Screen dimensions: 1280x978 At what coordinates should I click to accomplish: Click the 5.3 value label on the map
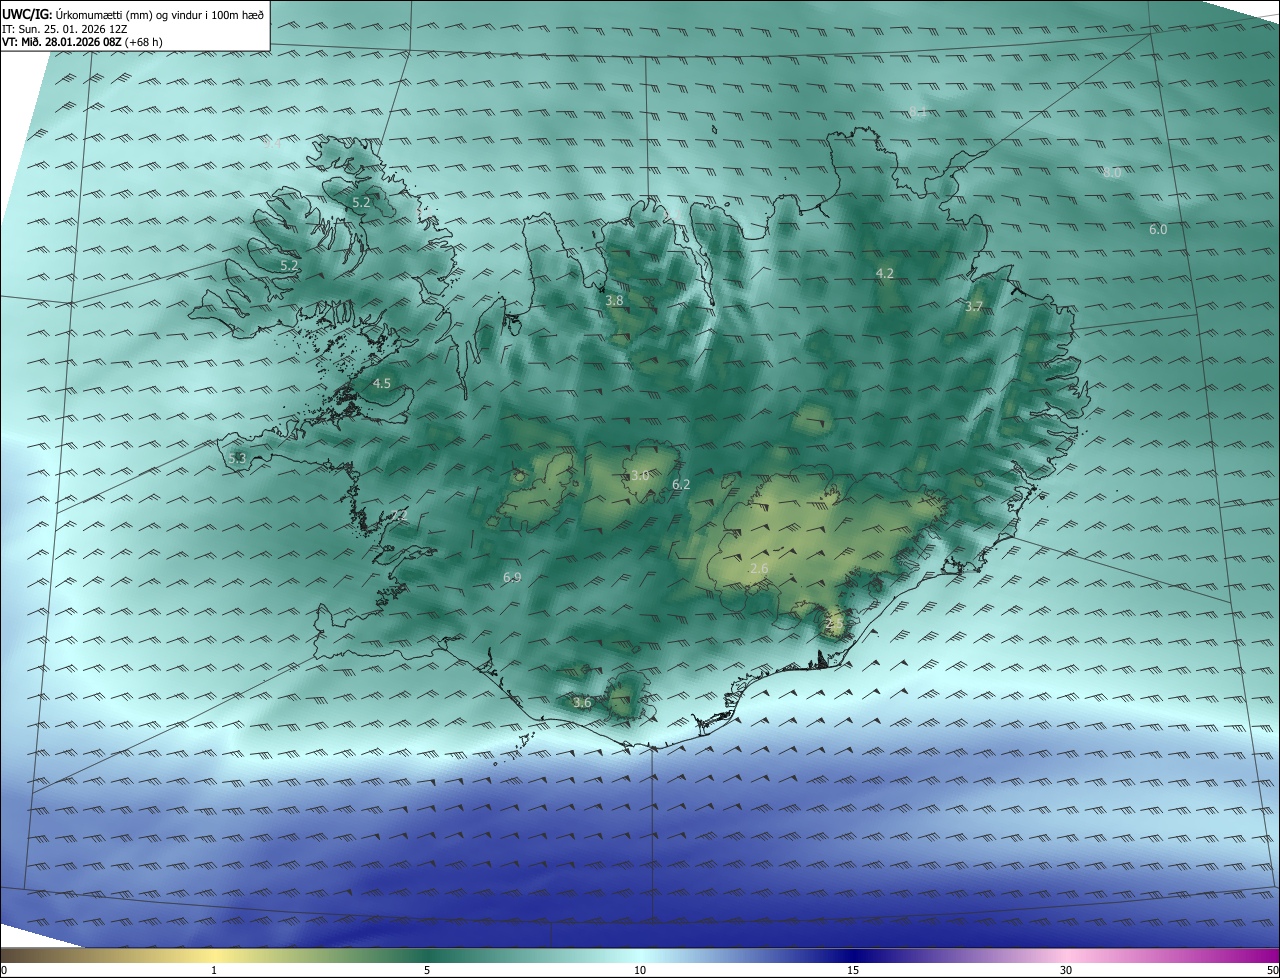coord(237,458)
